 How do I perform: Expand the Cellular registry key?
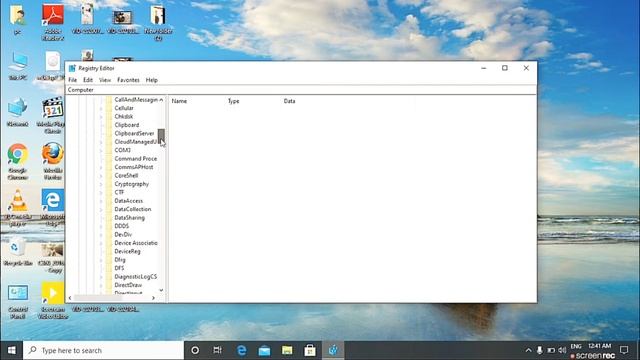[x=101, y=108]
